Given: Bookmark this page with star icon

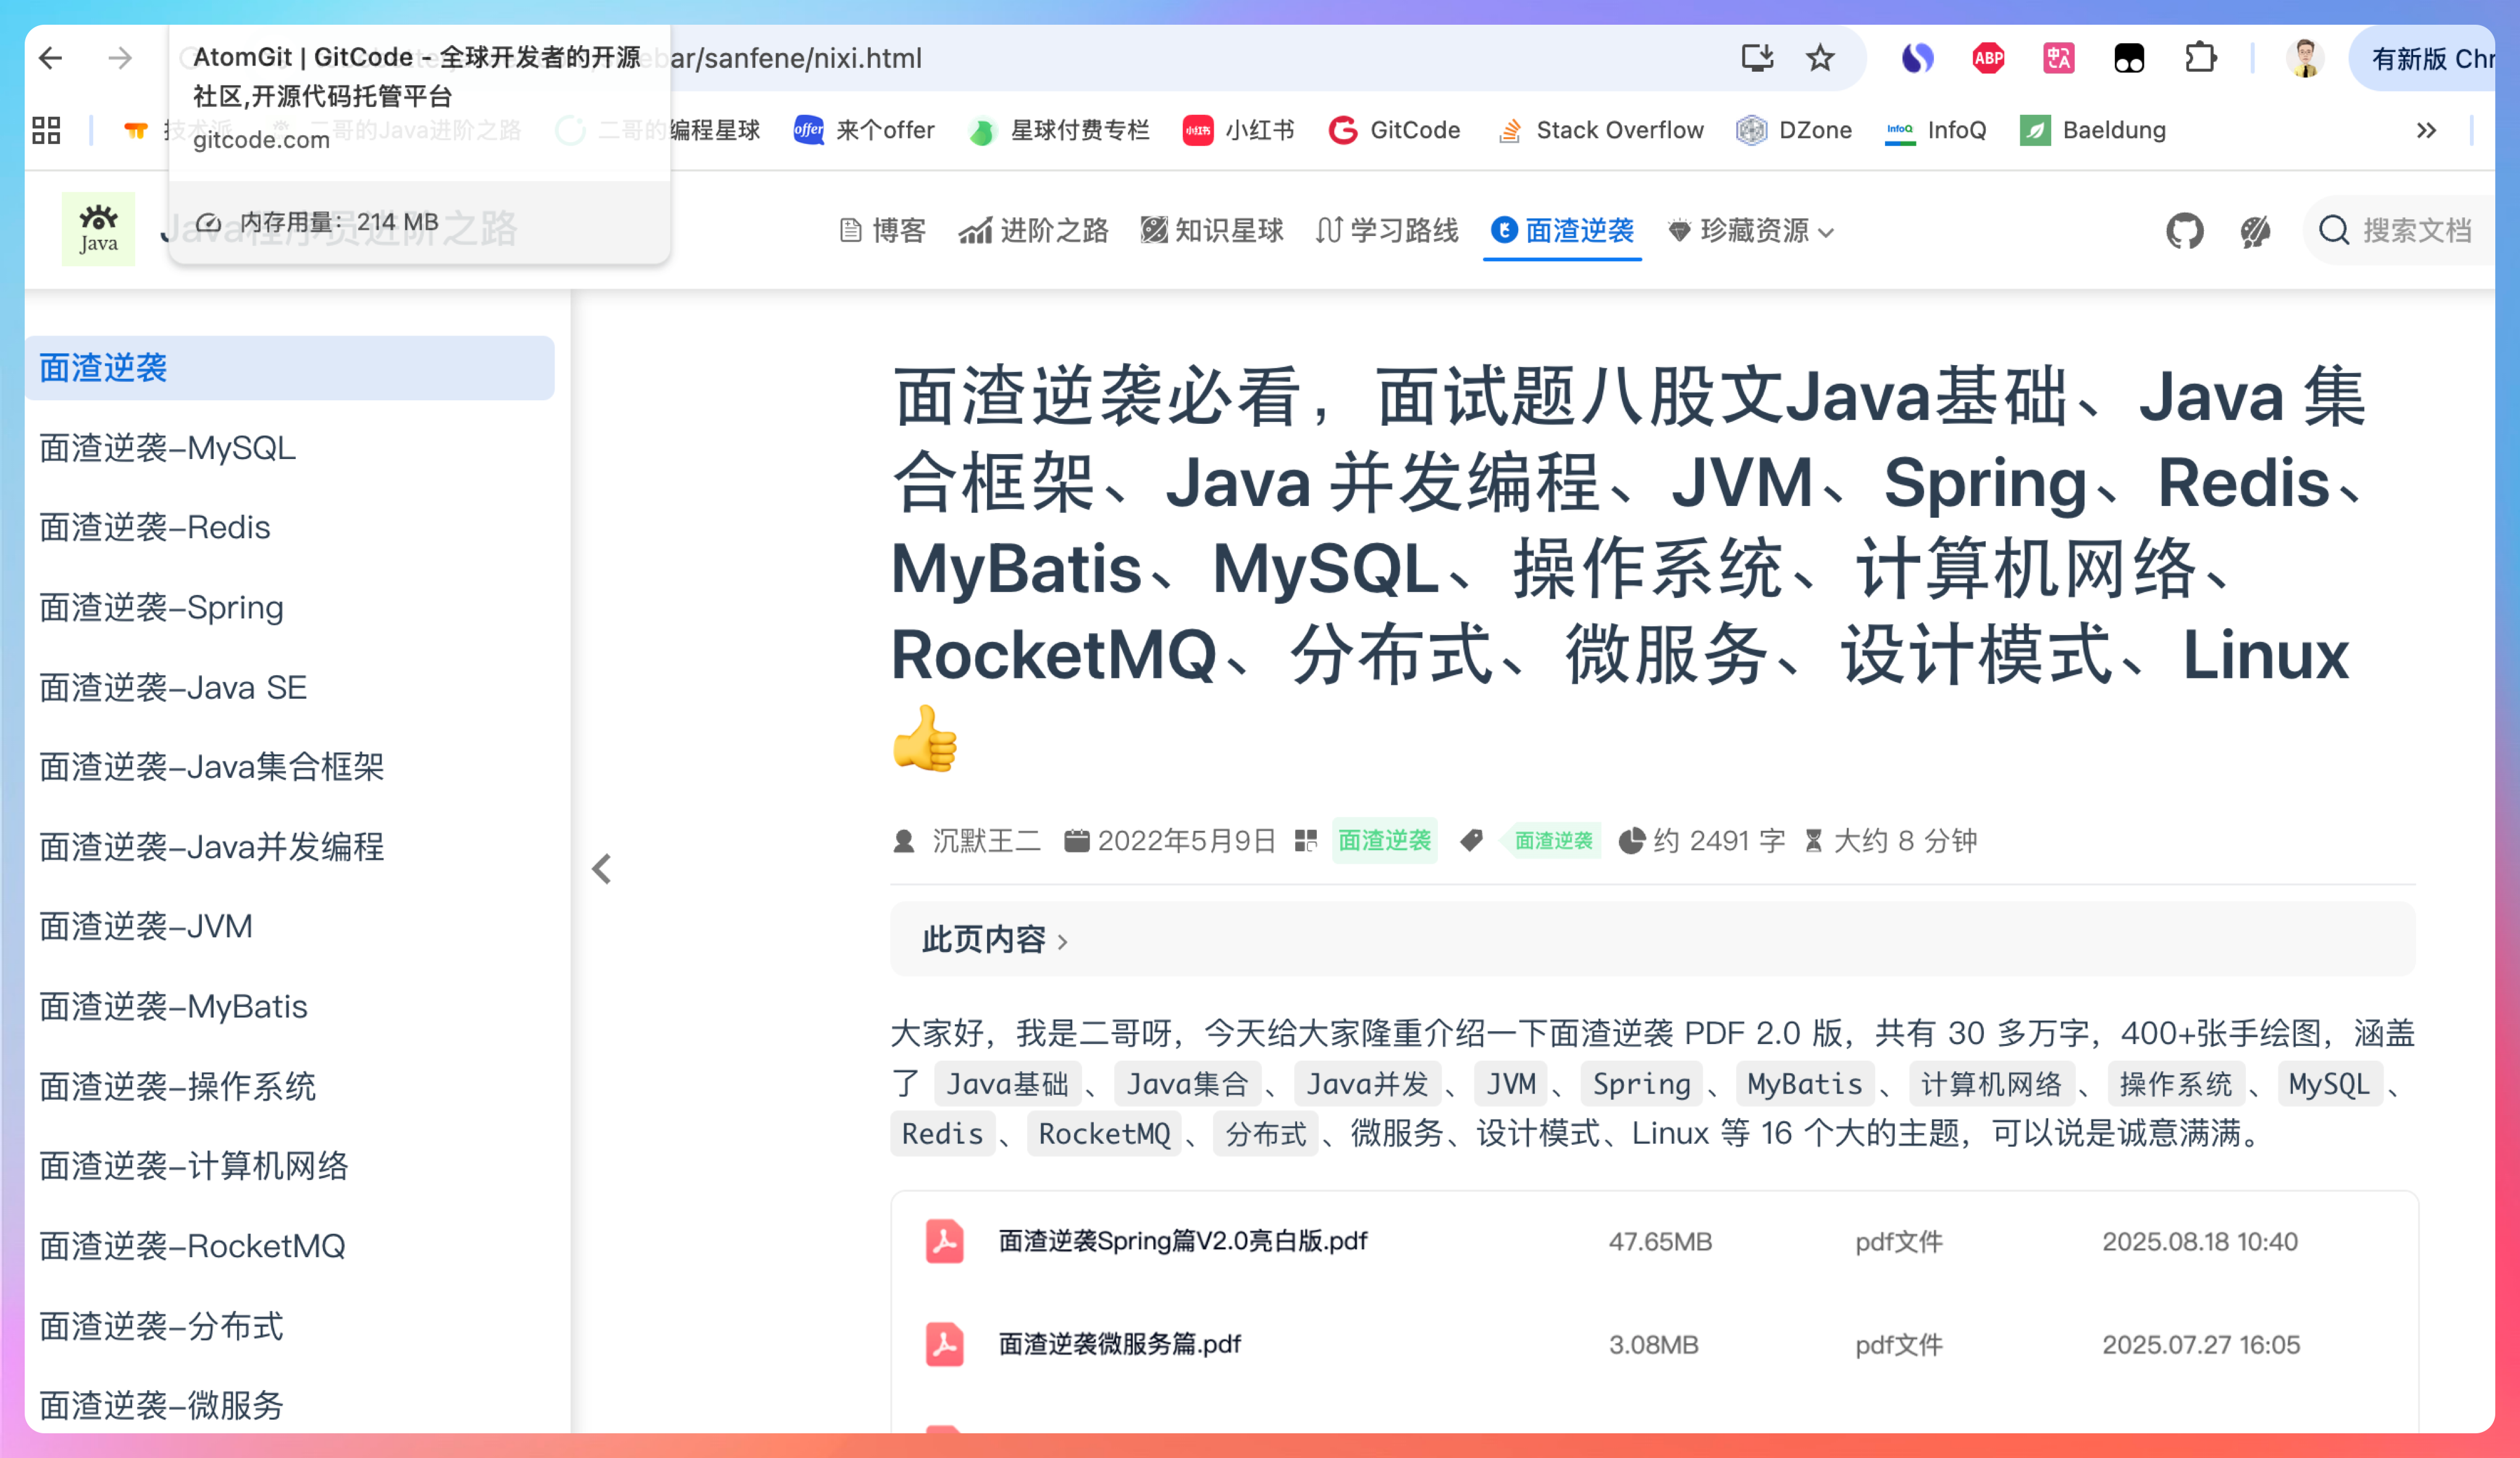Looking at the screenshot, I should coord(1820,58).
